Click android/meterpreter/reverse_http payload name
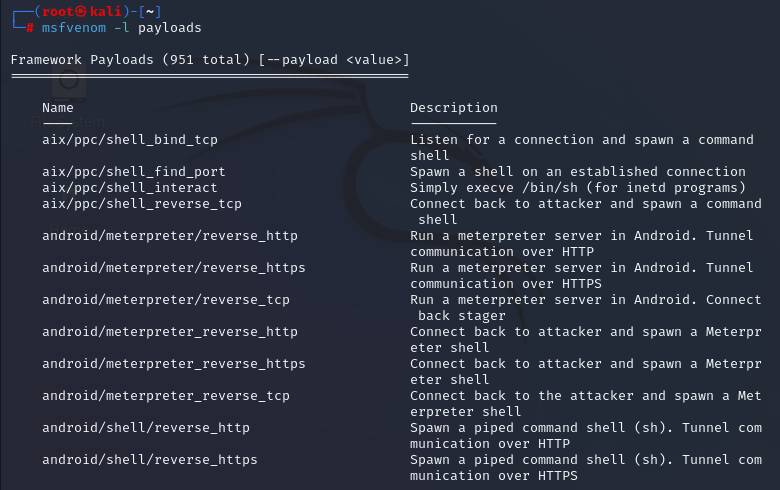This screenshot has height=490, width=780. [170, 236]
